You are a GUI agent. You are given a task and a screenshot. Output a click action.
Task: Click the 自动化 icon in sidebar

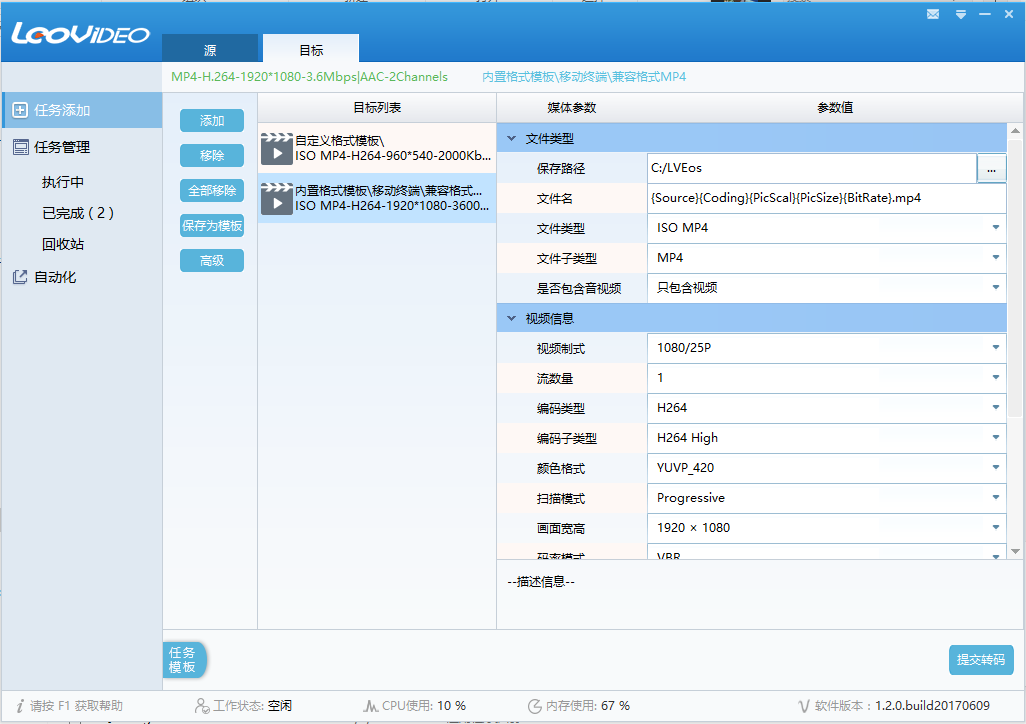point(20,277)
